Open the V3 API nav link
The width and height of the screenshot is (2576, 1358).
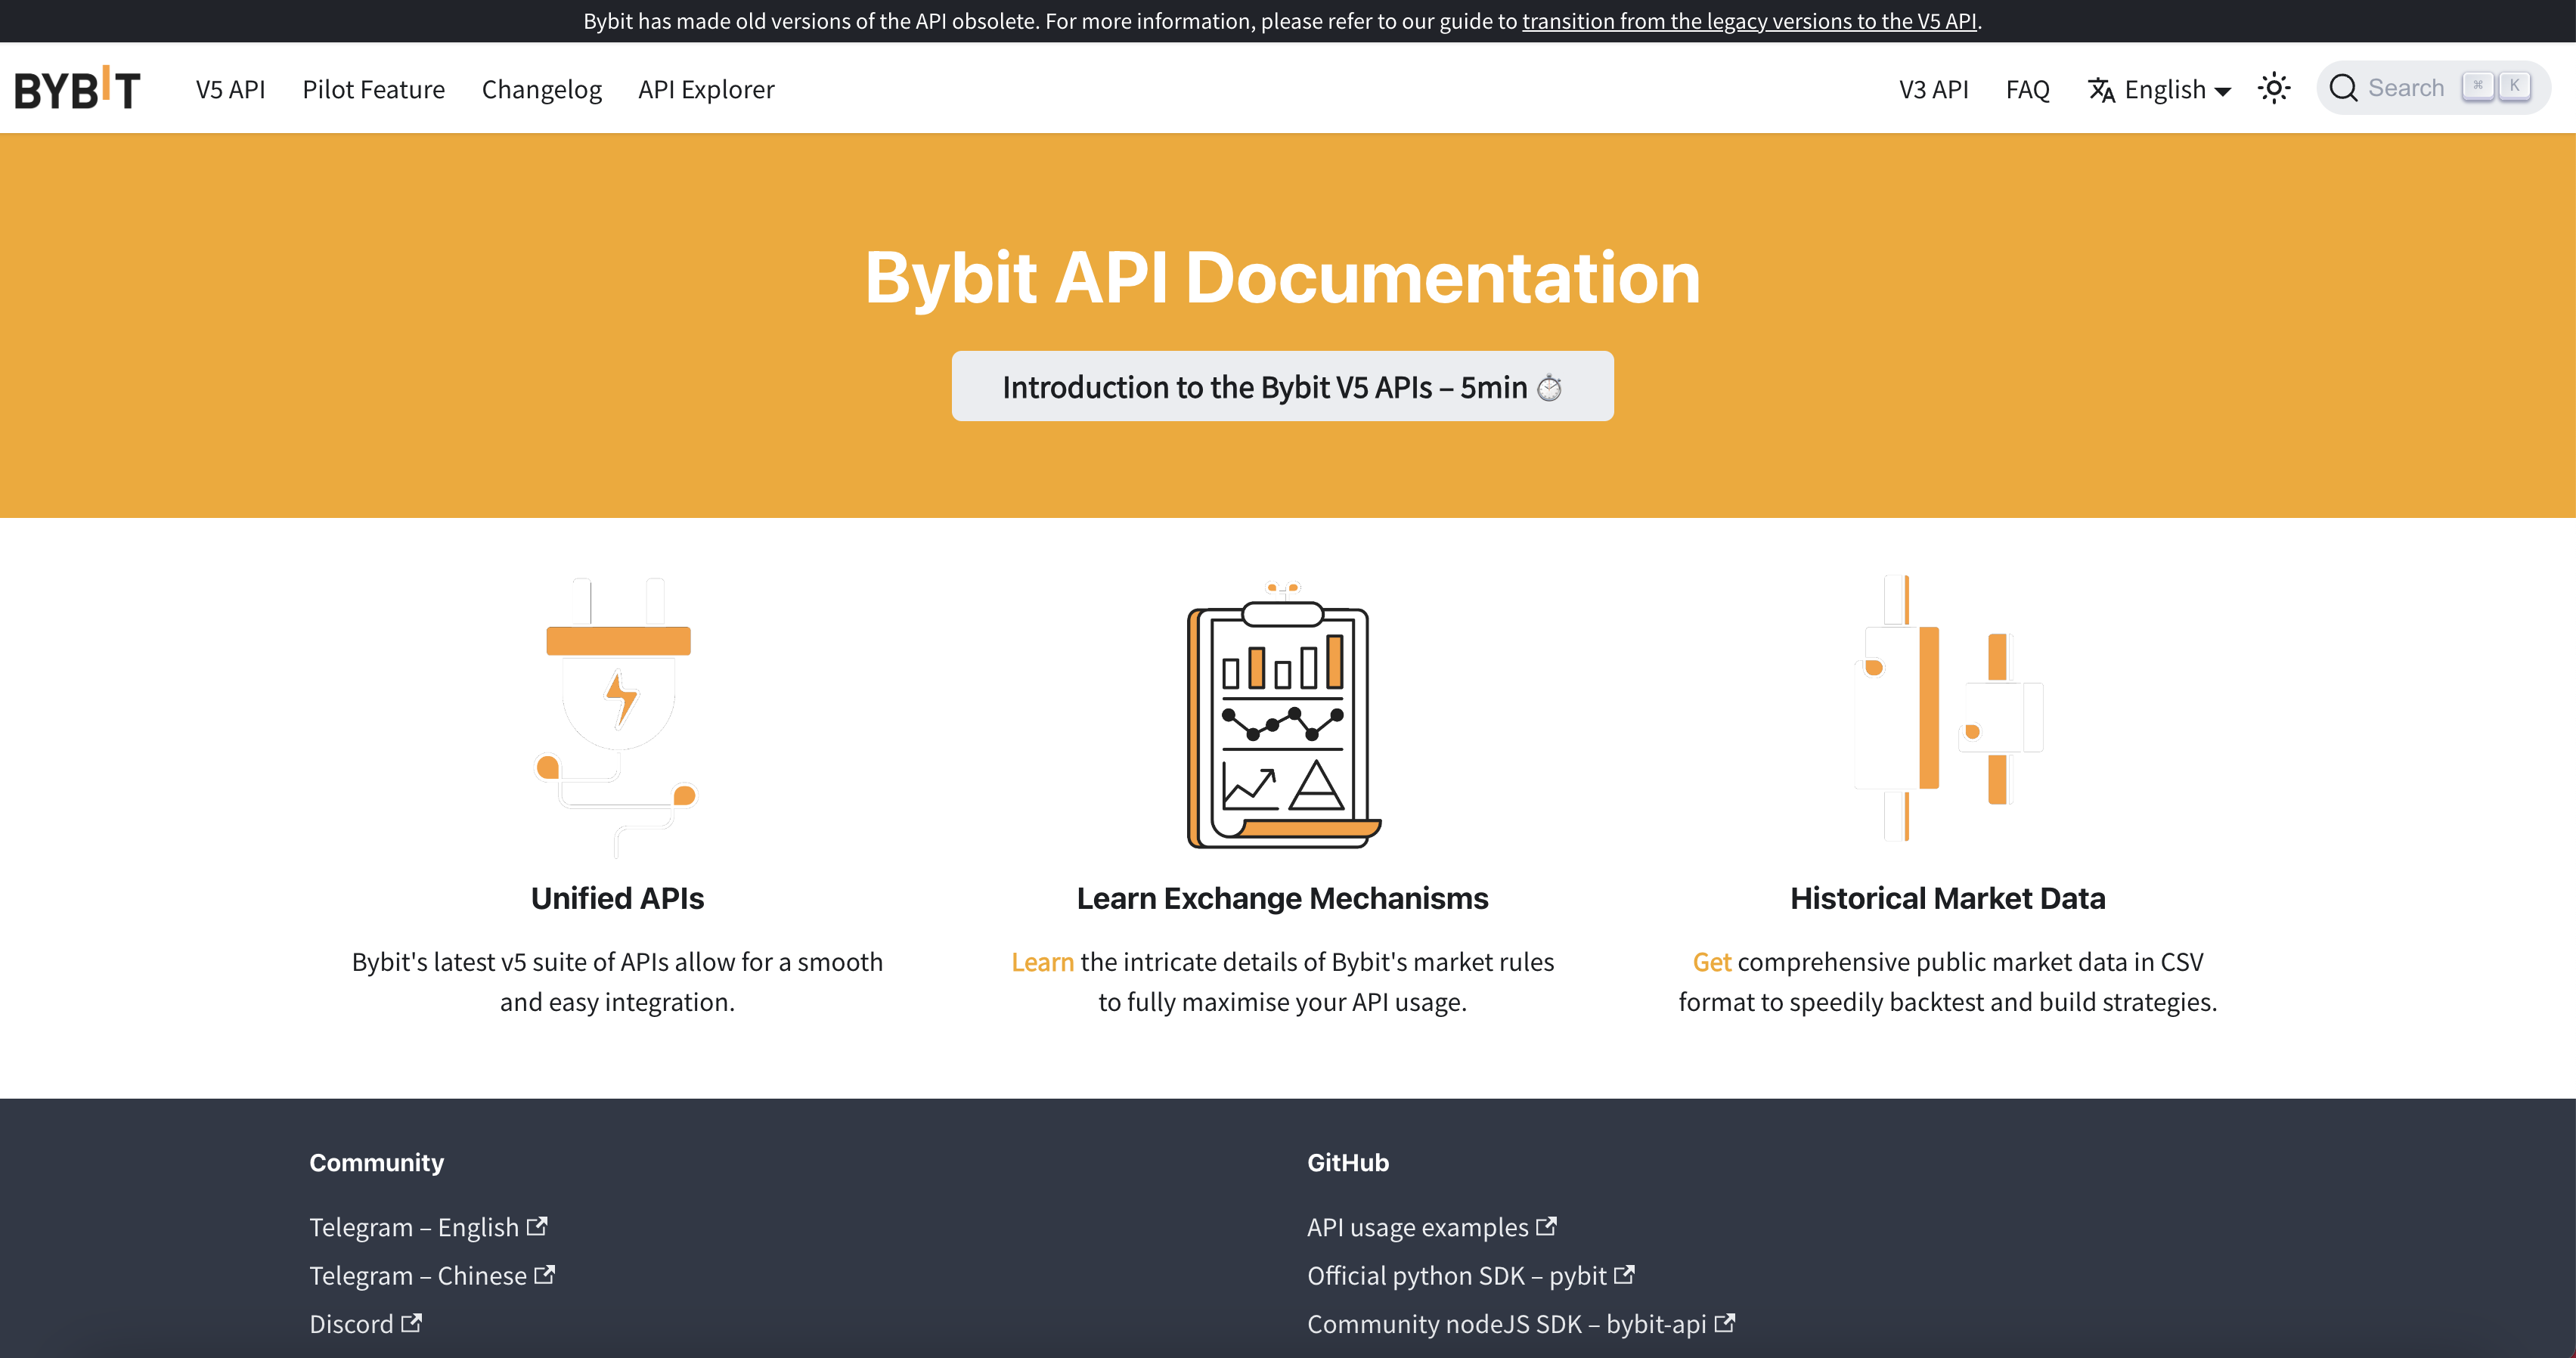[1933, 89]
